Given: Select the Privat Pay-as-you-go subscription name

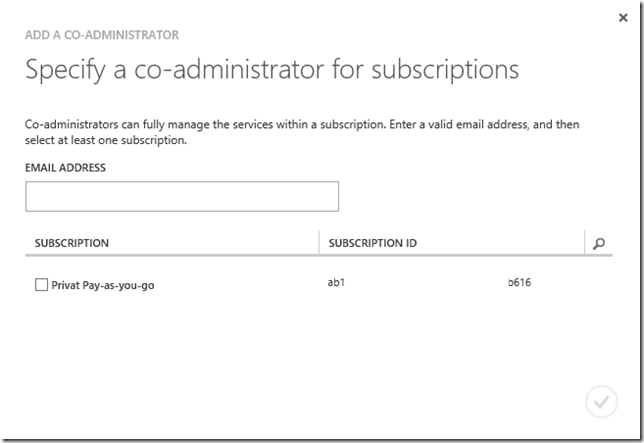Looking at the screenshot, I should (x=102, y=285).
